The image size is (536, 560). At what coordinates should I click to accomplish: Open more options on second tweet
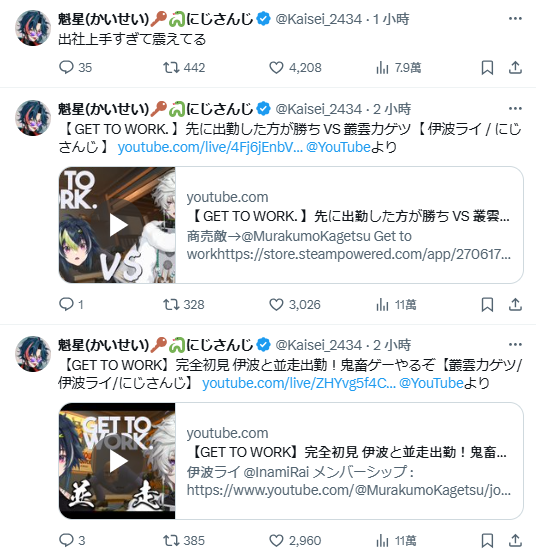tap(515, 109)
